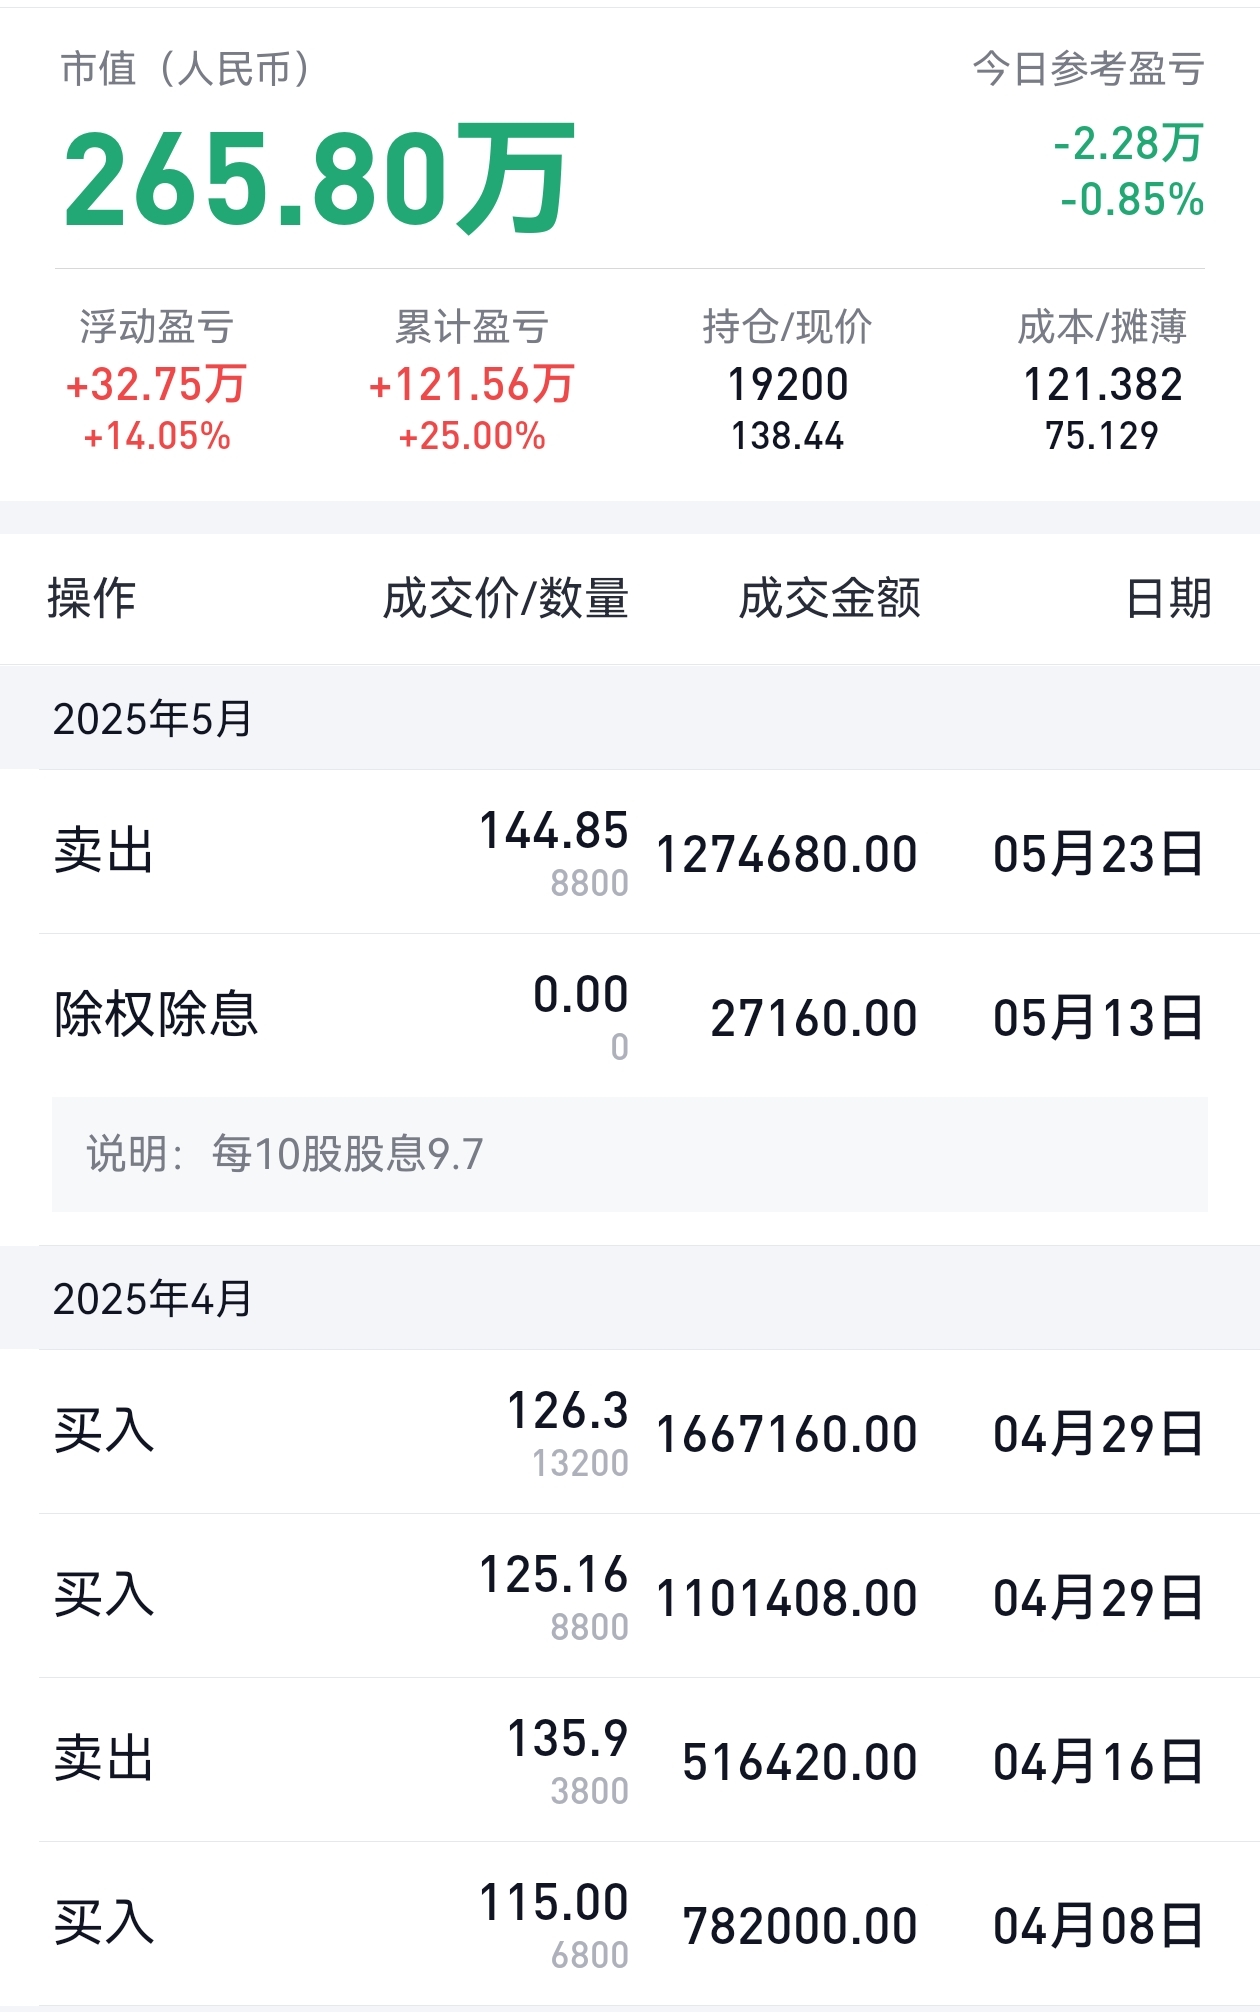
Task: Open the 买入 record at 126.3
Action: [630, 1432]
